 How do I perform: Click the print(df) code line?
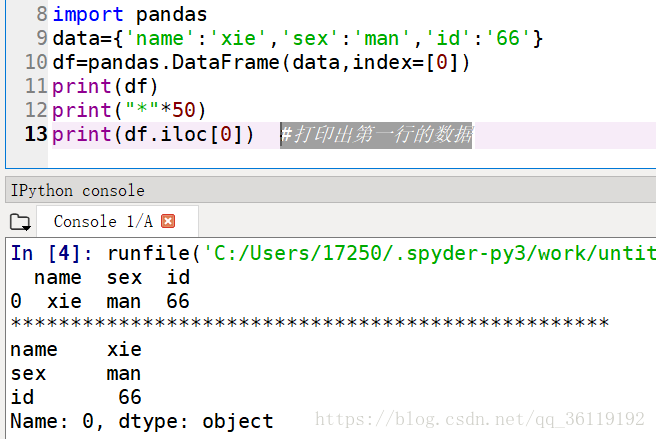(105, 87)
